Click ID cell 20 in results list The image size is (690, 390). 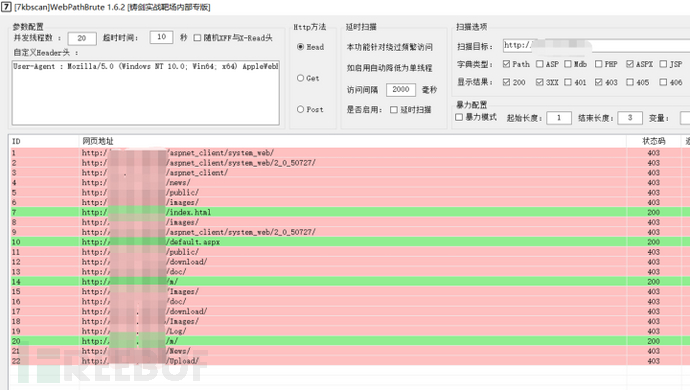(16, 341)
